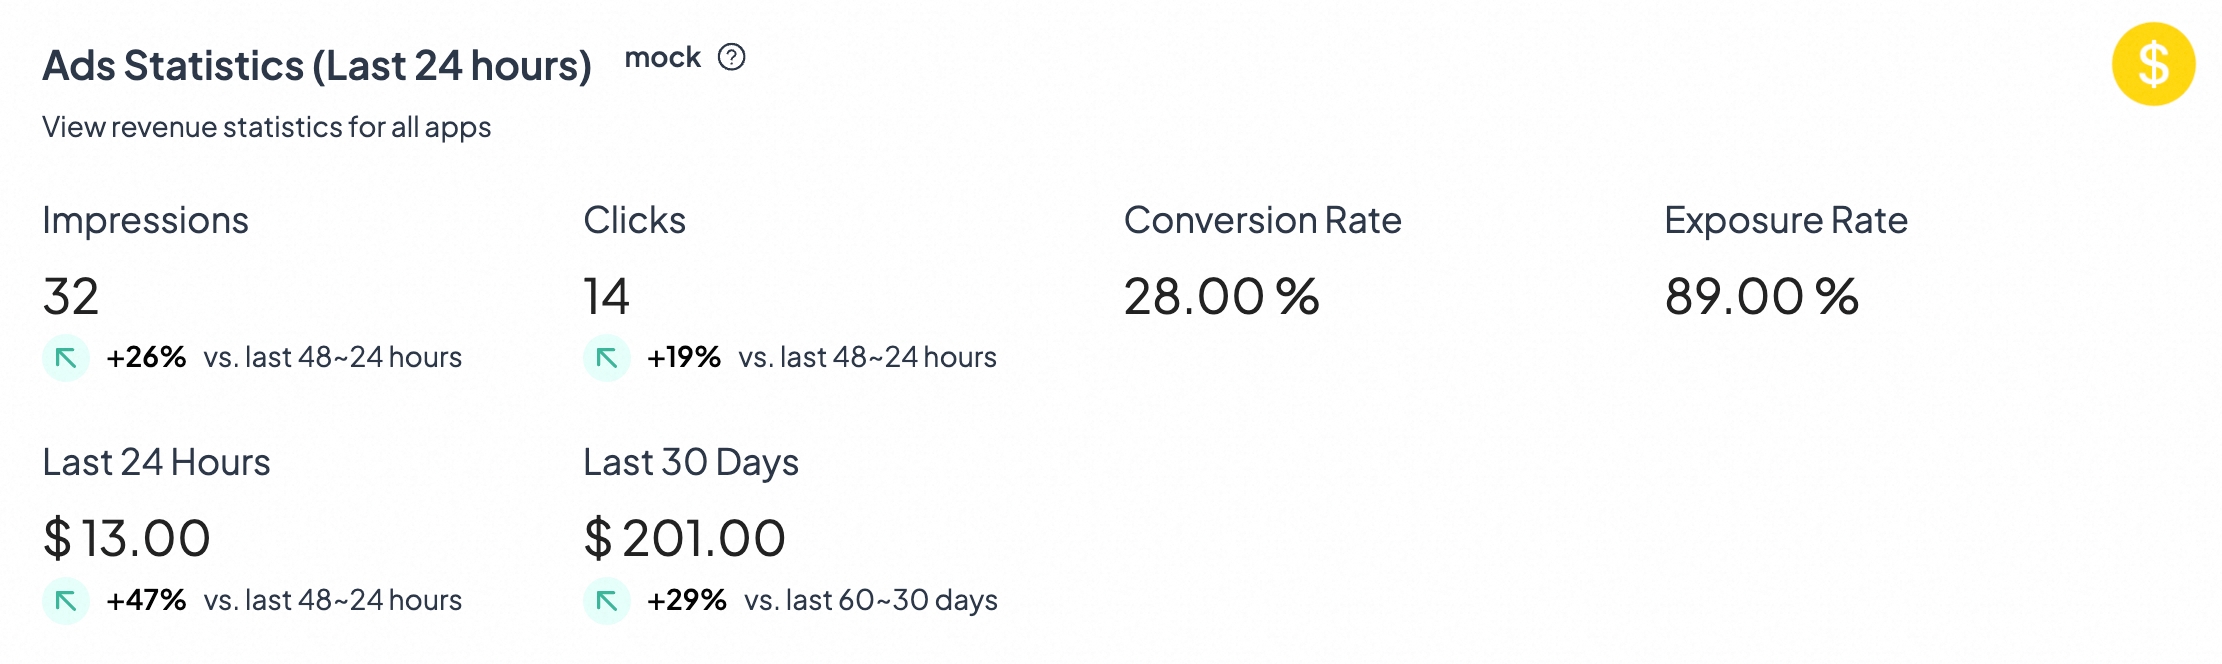
Task: Click the +29% revenue change
Action: point(686,600)
